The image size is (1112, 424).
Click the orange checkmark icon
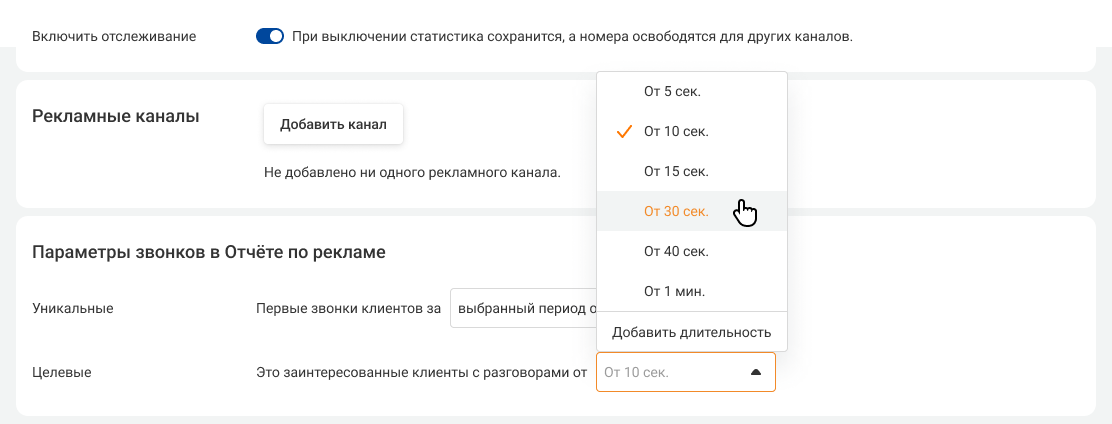(625, 131)
